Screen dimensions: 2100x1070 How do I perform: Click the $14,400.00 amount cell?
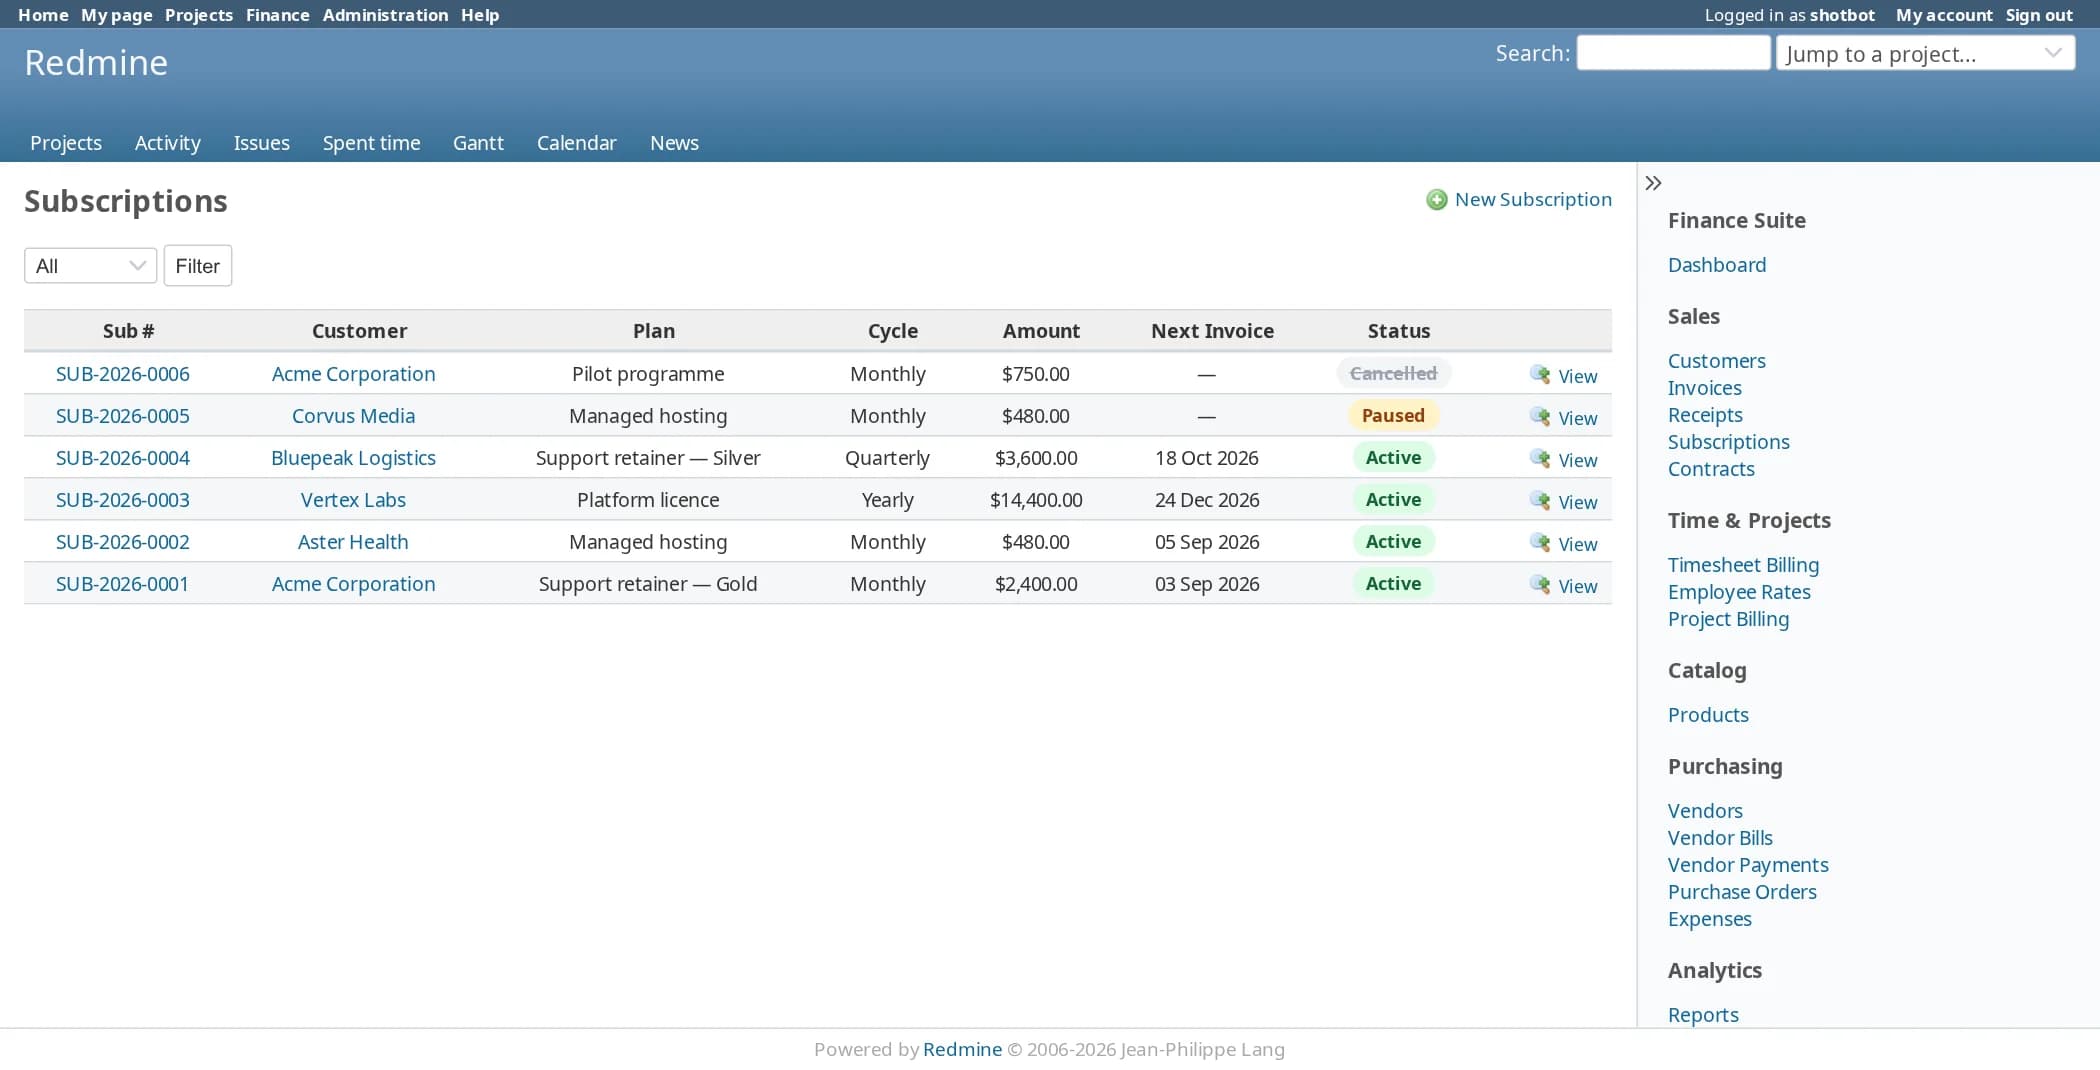[1036, 500]
